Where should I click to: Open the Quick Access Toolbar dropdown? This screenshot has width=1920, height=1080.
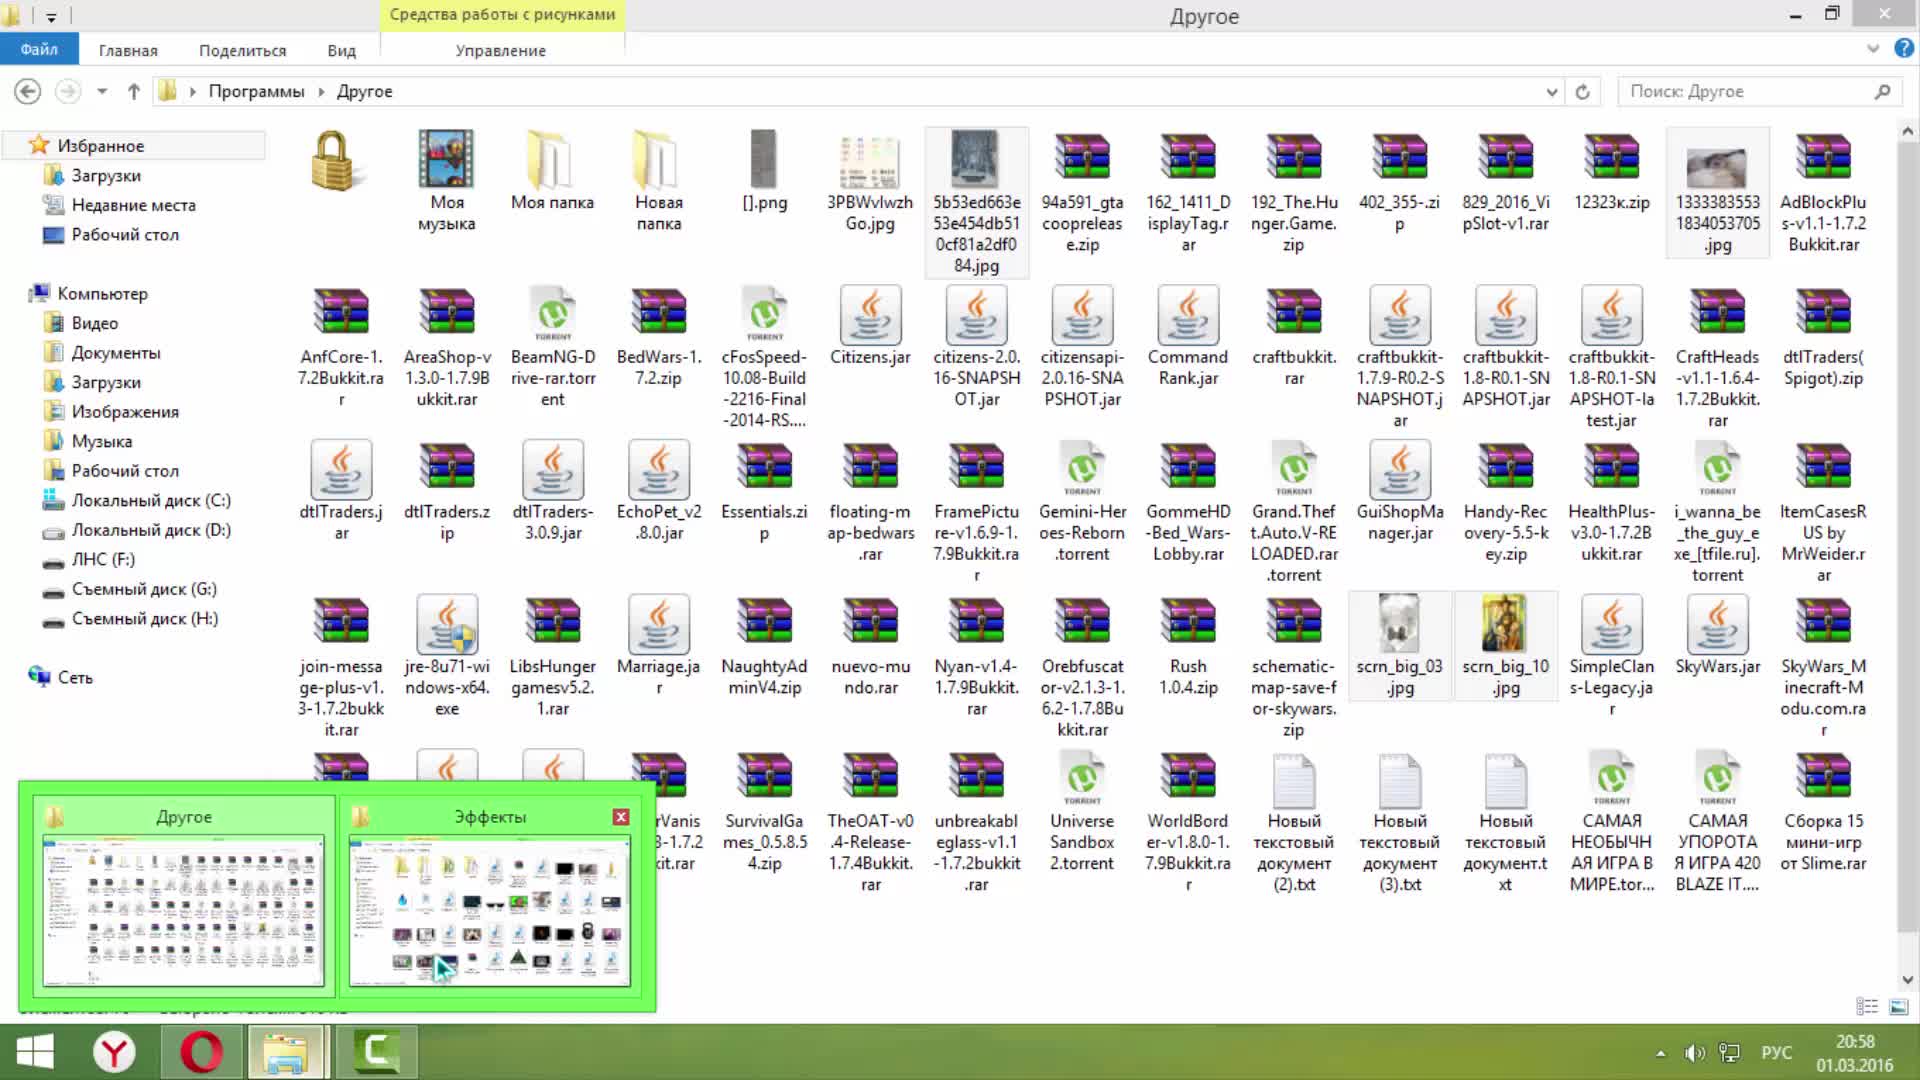point(51,16)
